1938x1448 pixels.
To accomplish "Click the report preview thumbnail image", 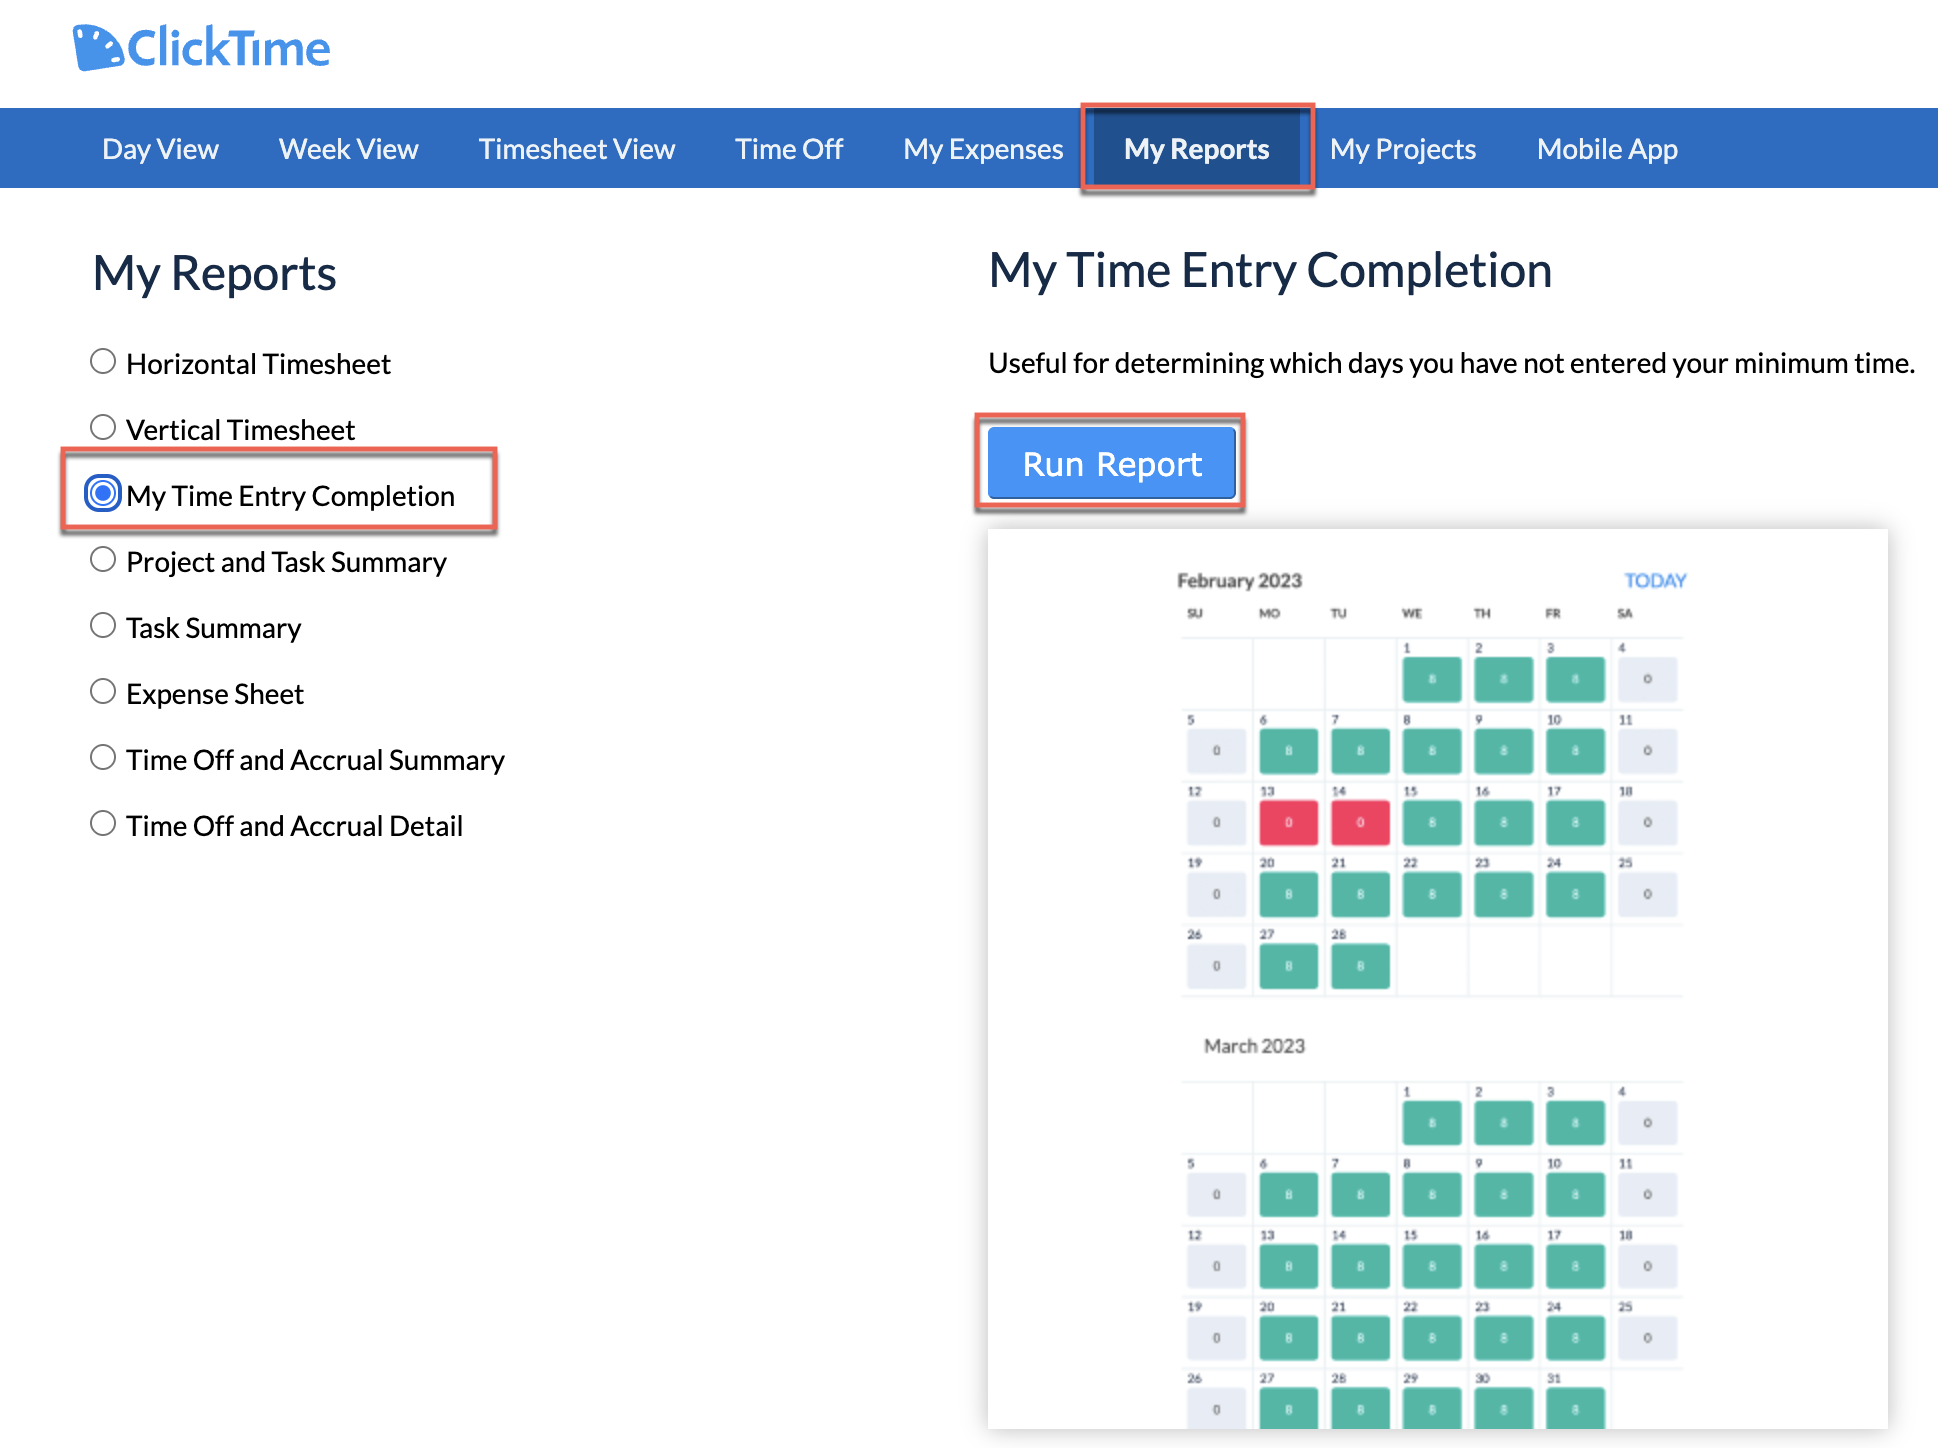I will point(1437,978).
